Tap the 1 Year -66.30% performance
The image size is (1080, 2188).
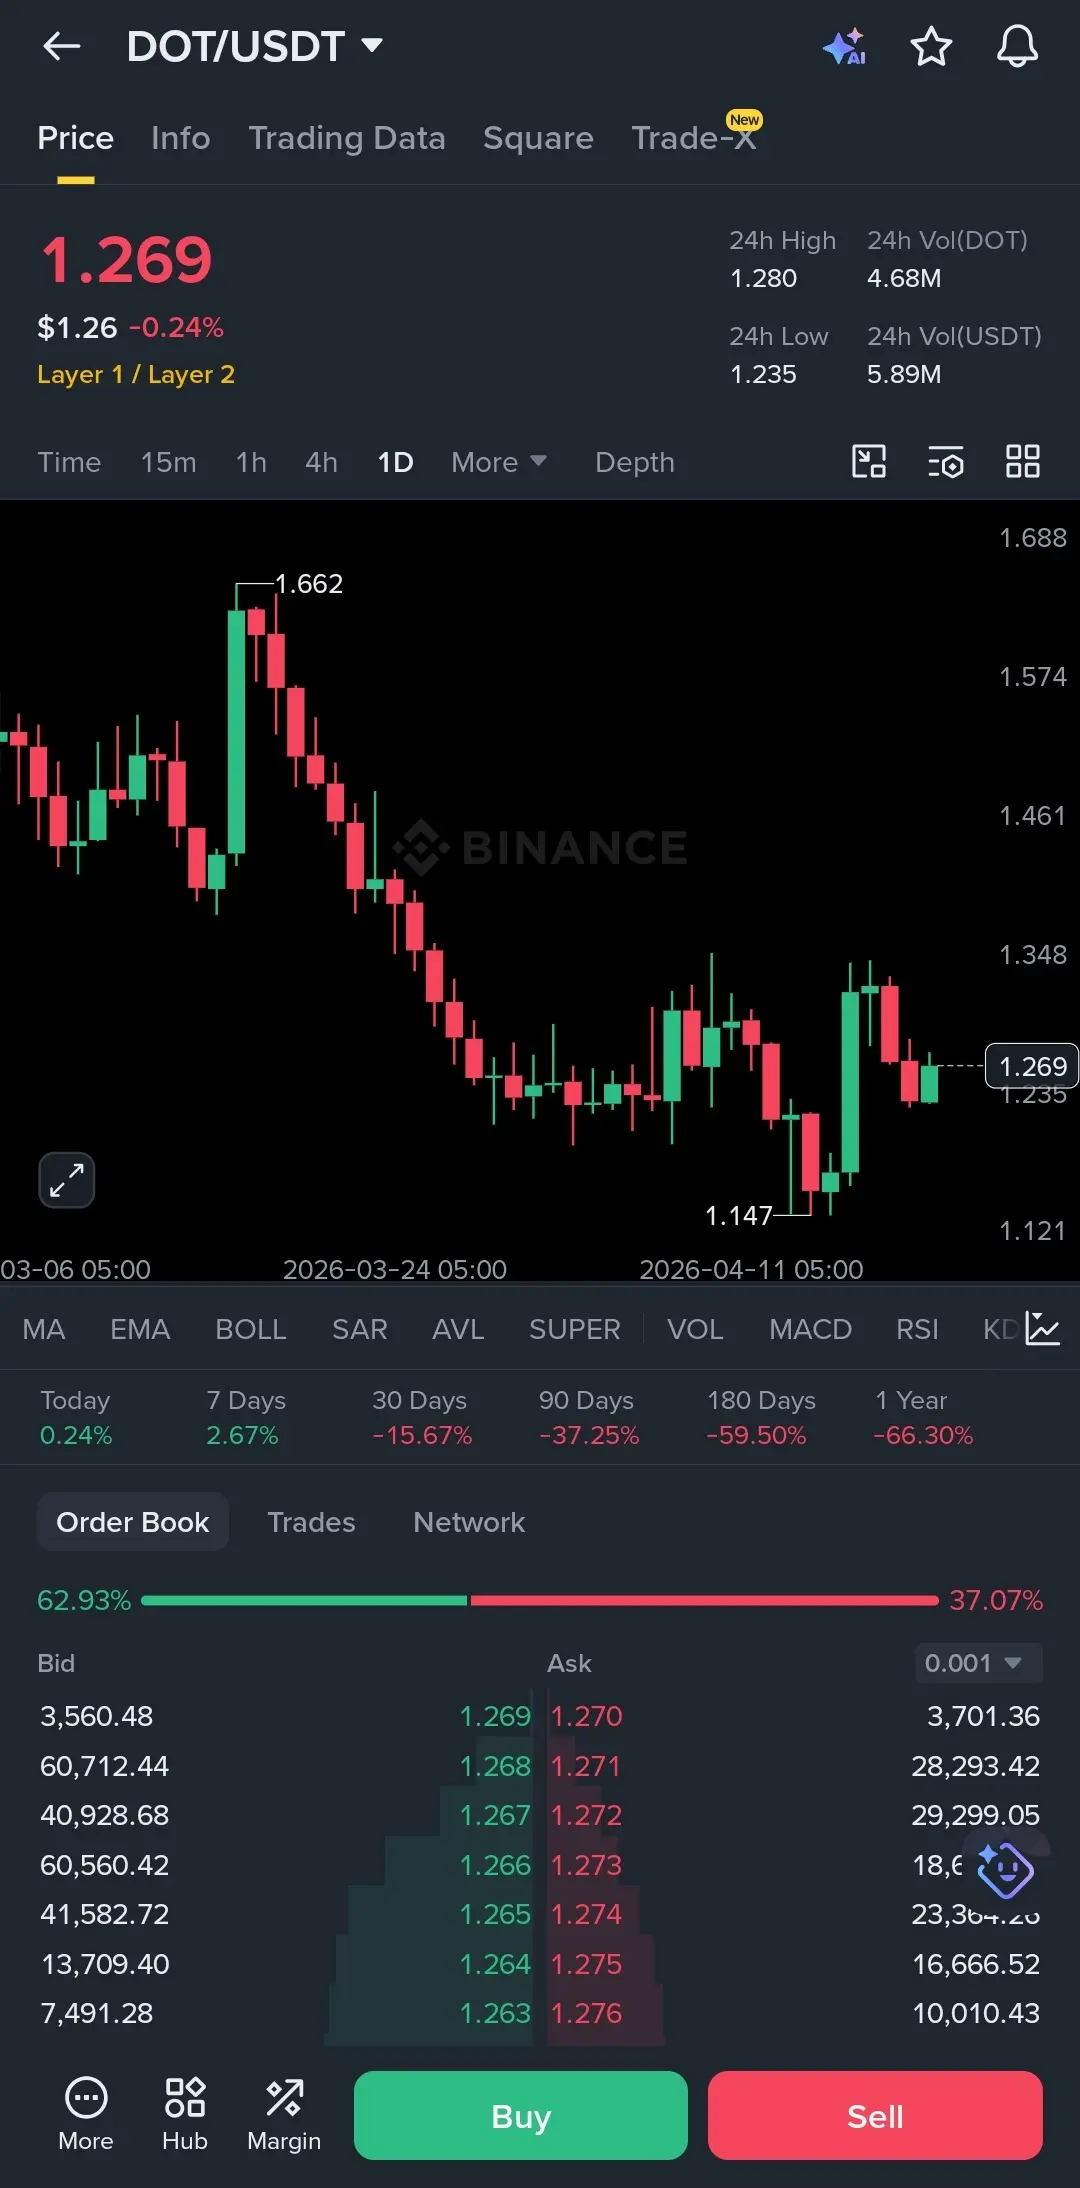click(923, 1418)
